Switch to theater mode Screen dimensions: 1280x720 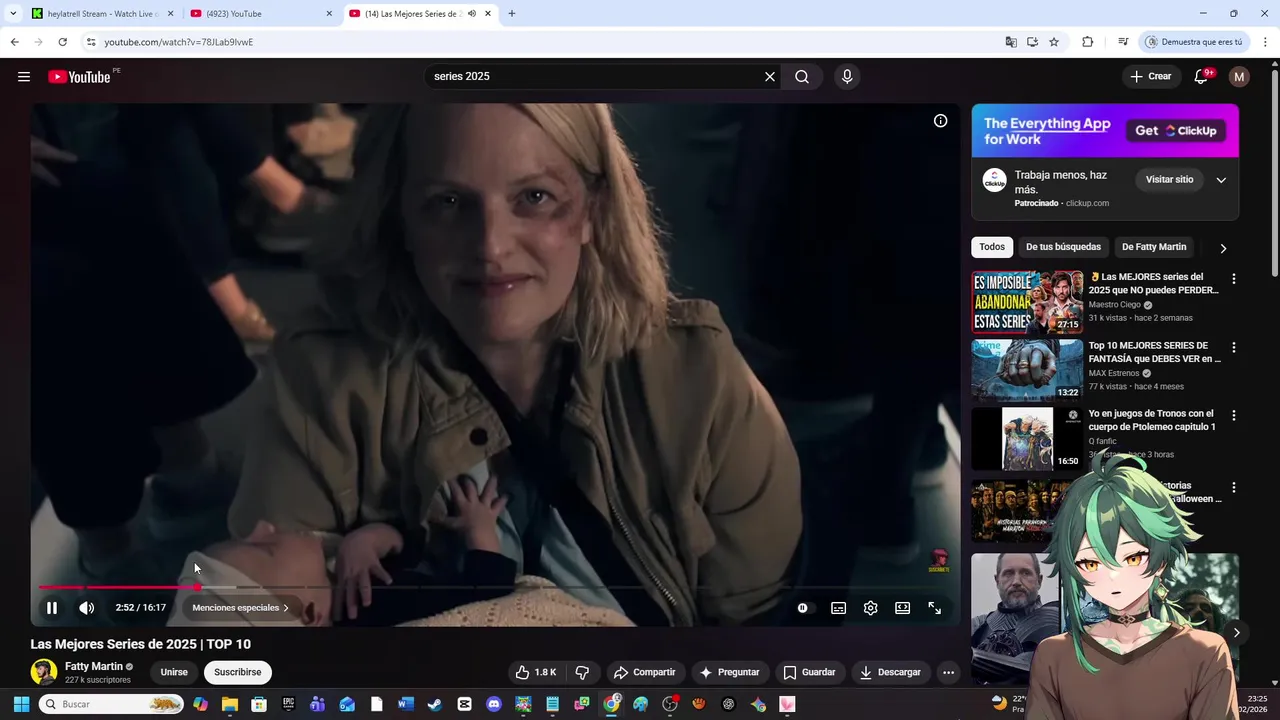point(902,608)
